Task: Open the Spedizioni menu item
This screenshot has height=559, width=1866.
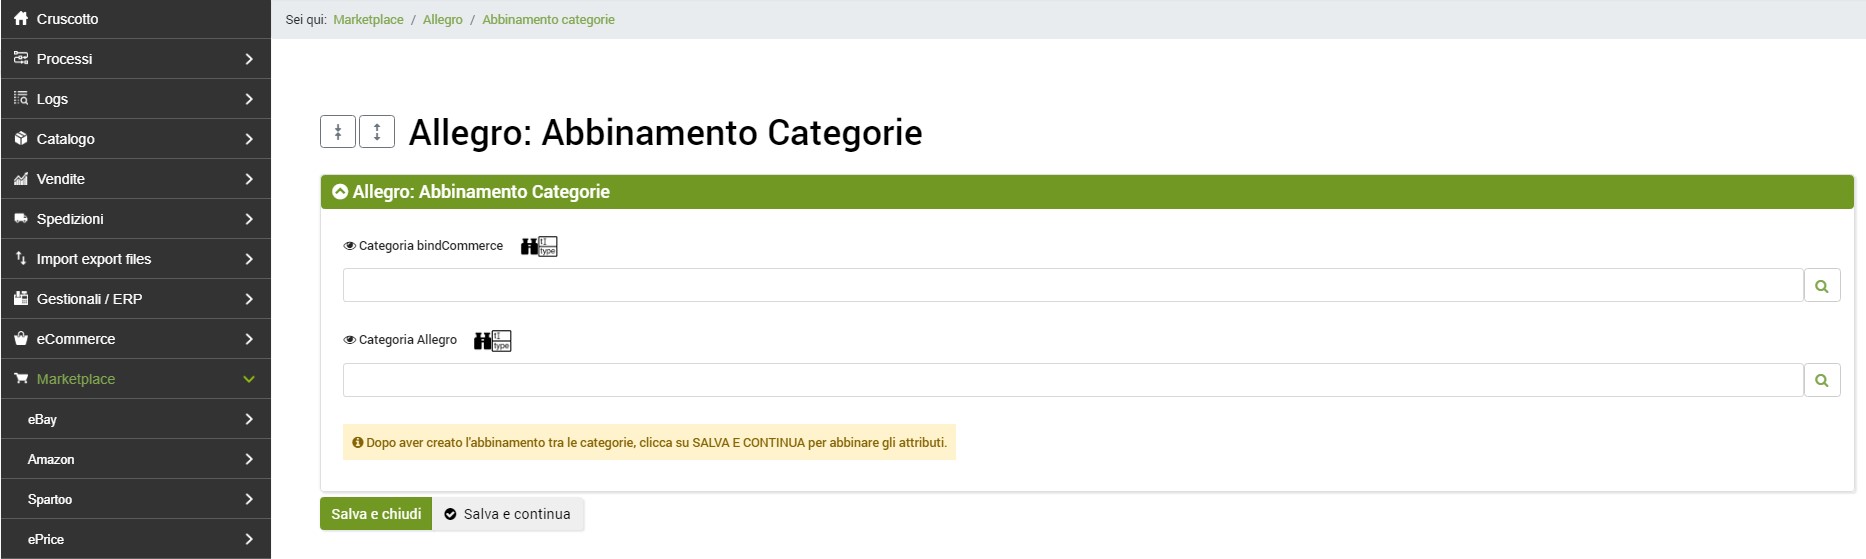Action: point(70,219)
